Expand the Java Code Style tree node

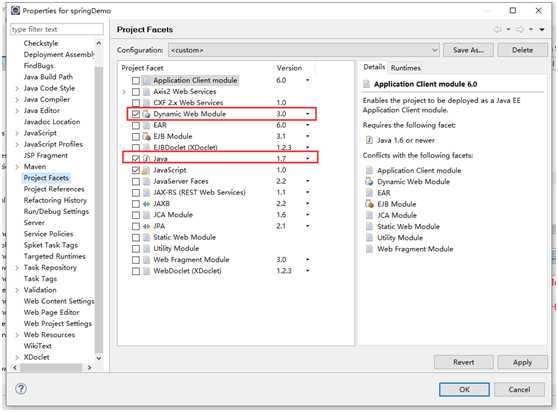click(17, 89)
